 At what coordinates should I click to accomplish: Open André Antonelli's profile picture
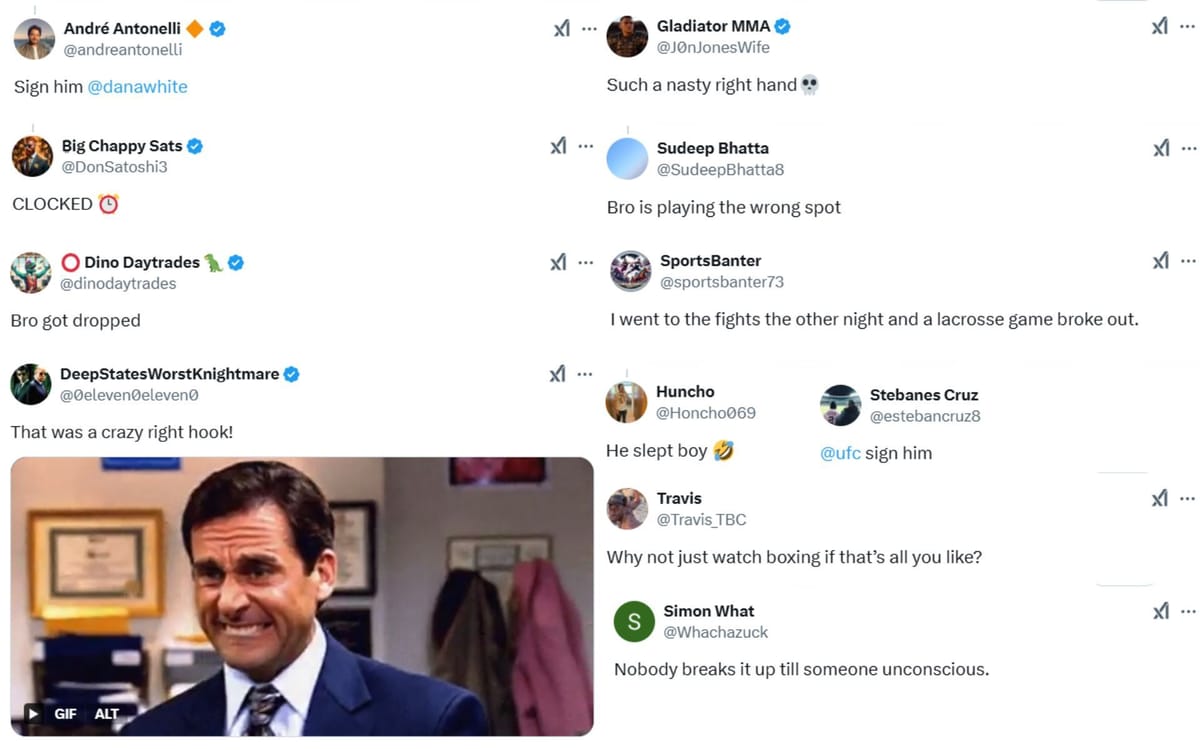[x=34, y=39]
